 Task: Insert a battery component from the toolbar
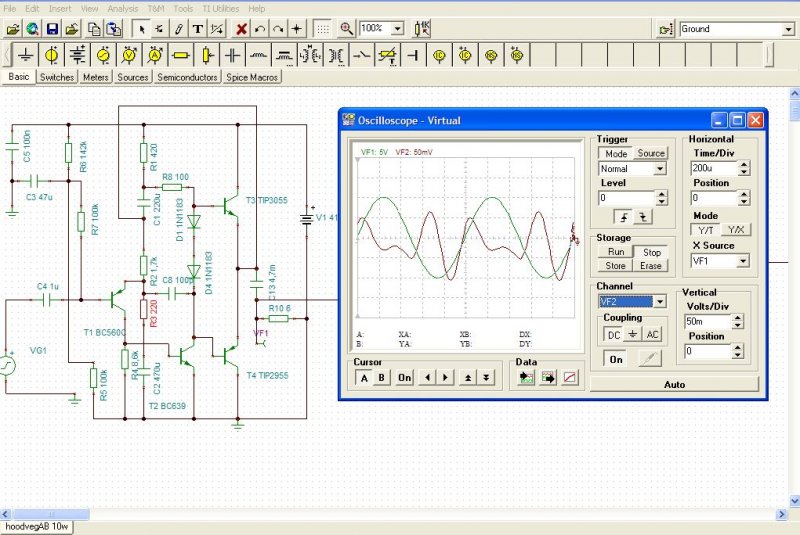pos(77,55)
